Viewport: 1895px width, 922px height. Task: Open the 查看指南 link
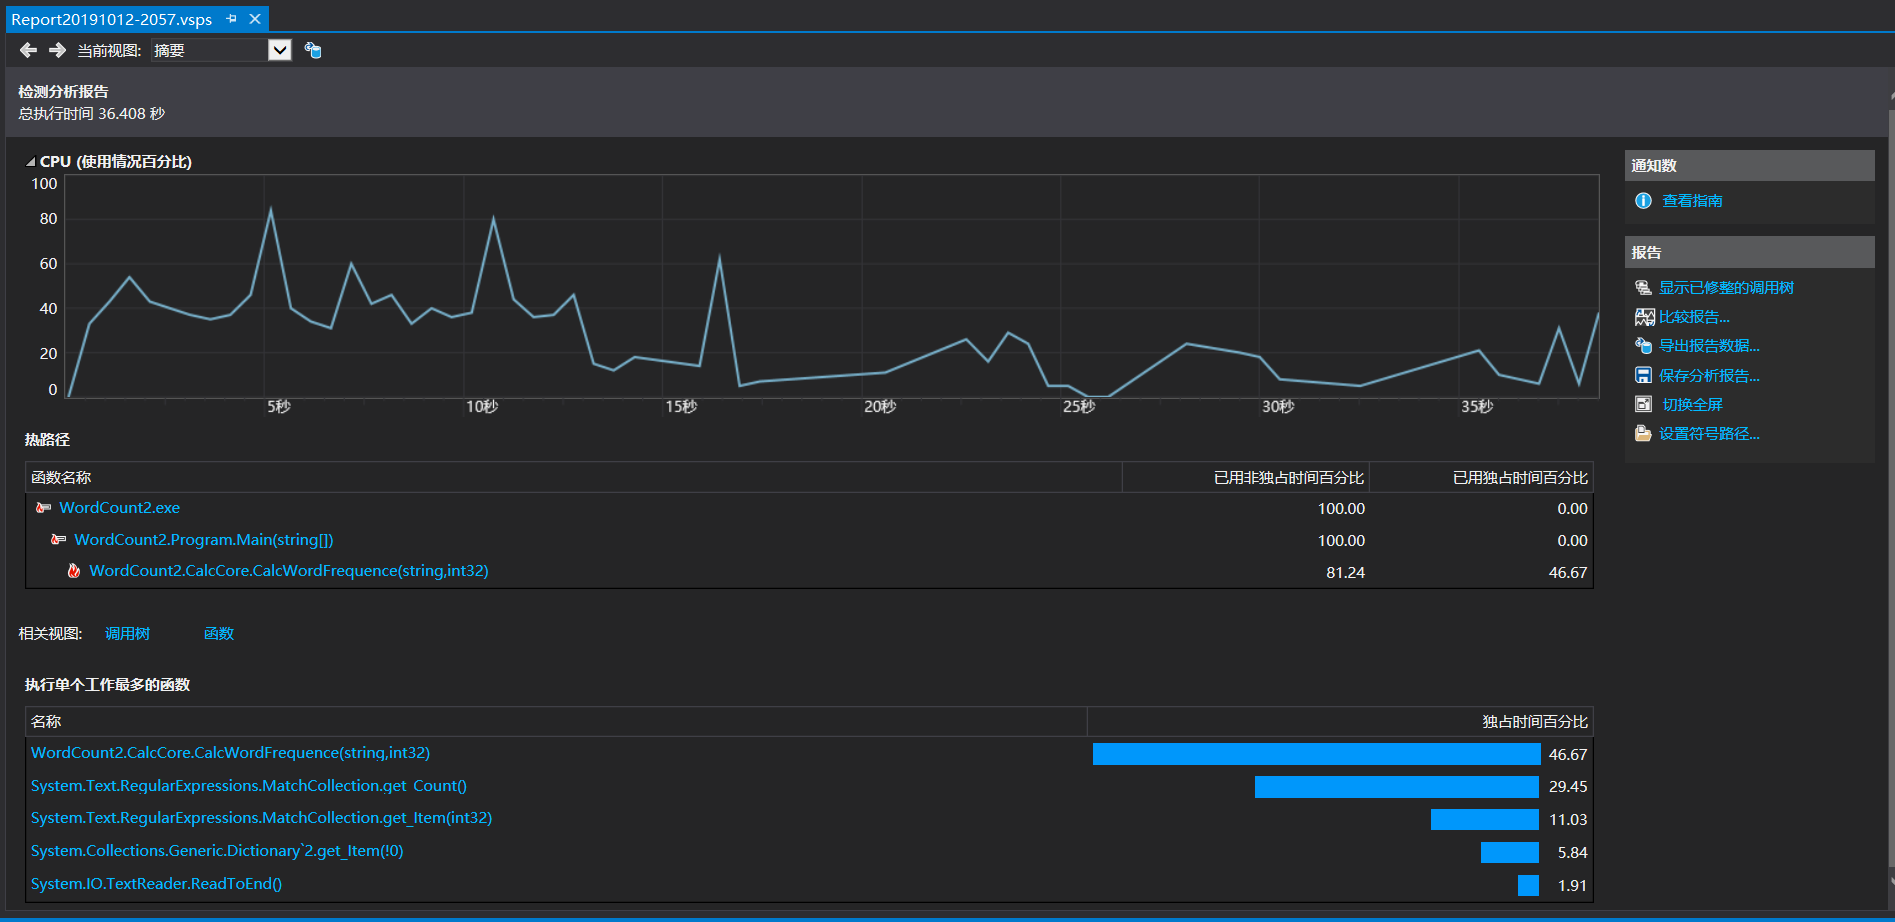tap(1692, 201)
